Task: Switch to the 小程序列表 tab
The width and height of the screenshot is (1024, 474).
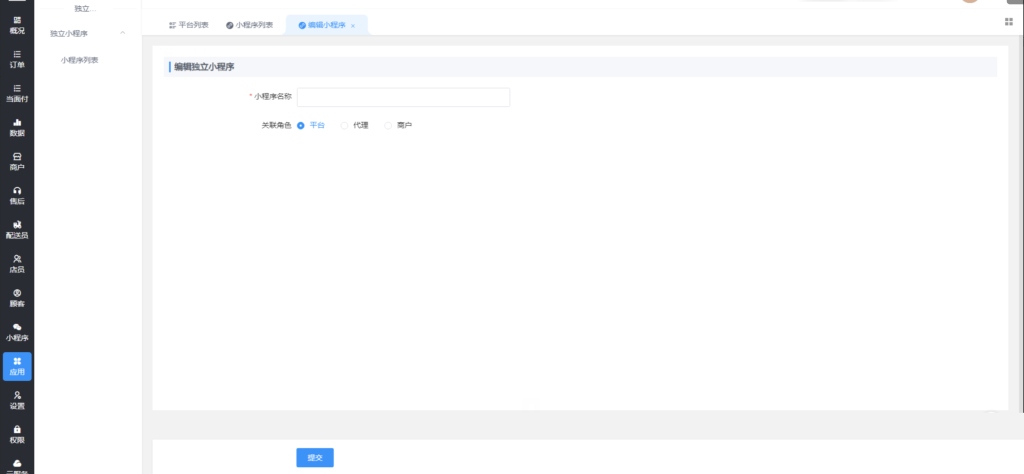Action: coord(250,25)
